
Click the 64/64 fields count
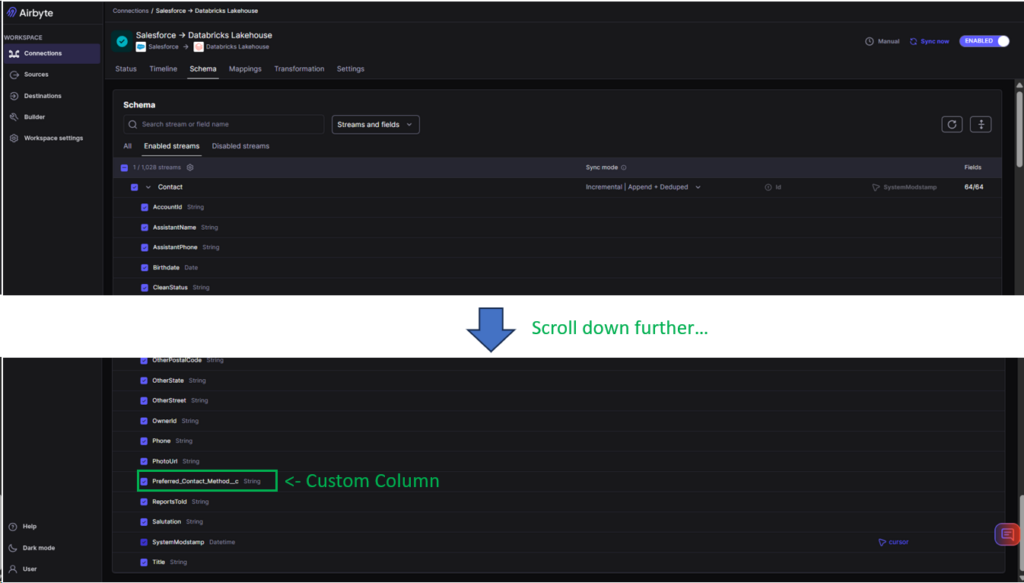click(x=974, y=187)
